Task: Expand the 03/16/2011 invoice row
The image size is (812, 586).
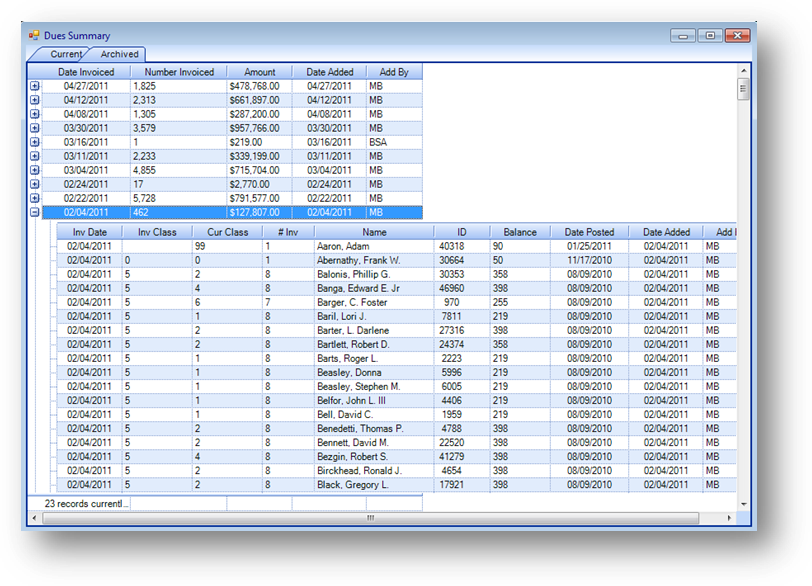Action: click(35, 142)
